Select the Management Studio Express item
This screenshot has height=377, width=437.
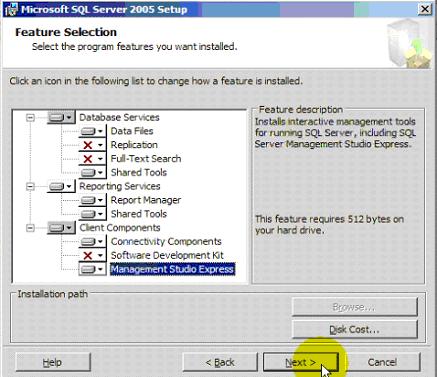[172, 269]
